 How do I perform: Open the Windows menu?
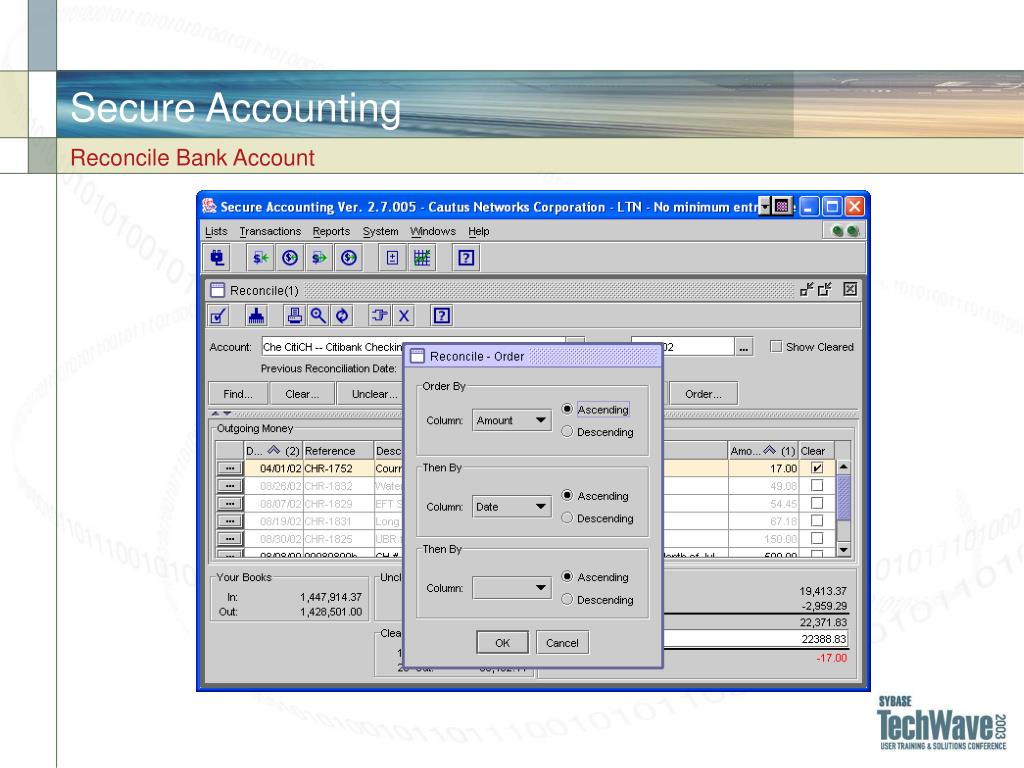point(433,231)
